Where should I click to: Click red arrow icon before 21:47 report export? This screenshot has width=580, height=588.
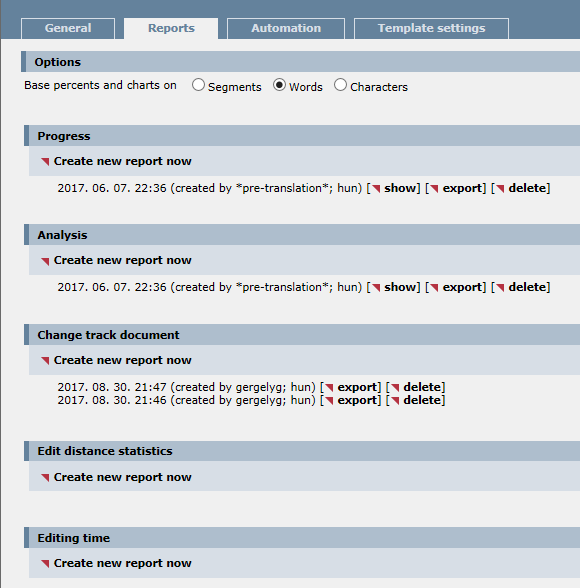pyautogui.click(x=329, y=388)
